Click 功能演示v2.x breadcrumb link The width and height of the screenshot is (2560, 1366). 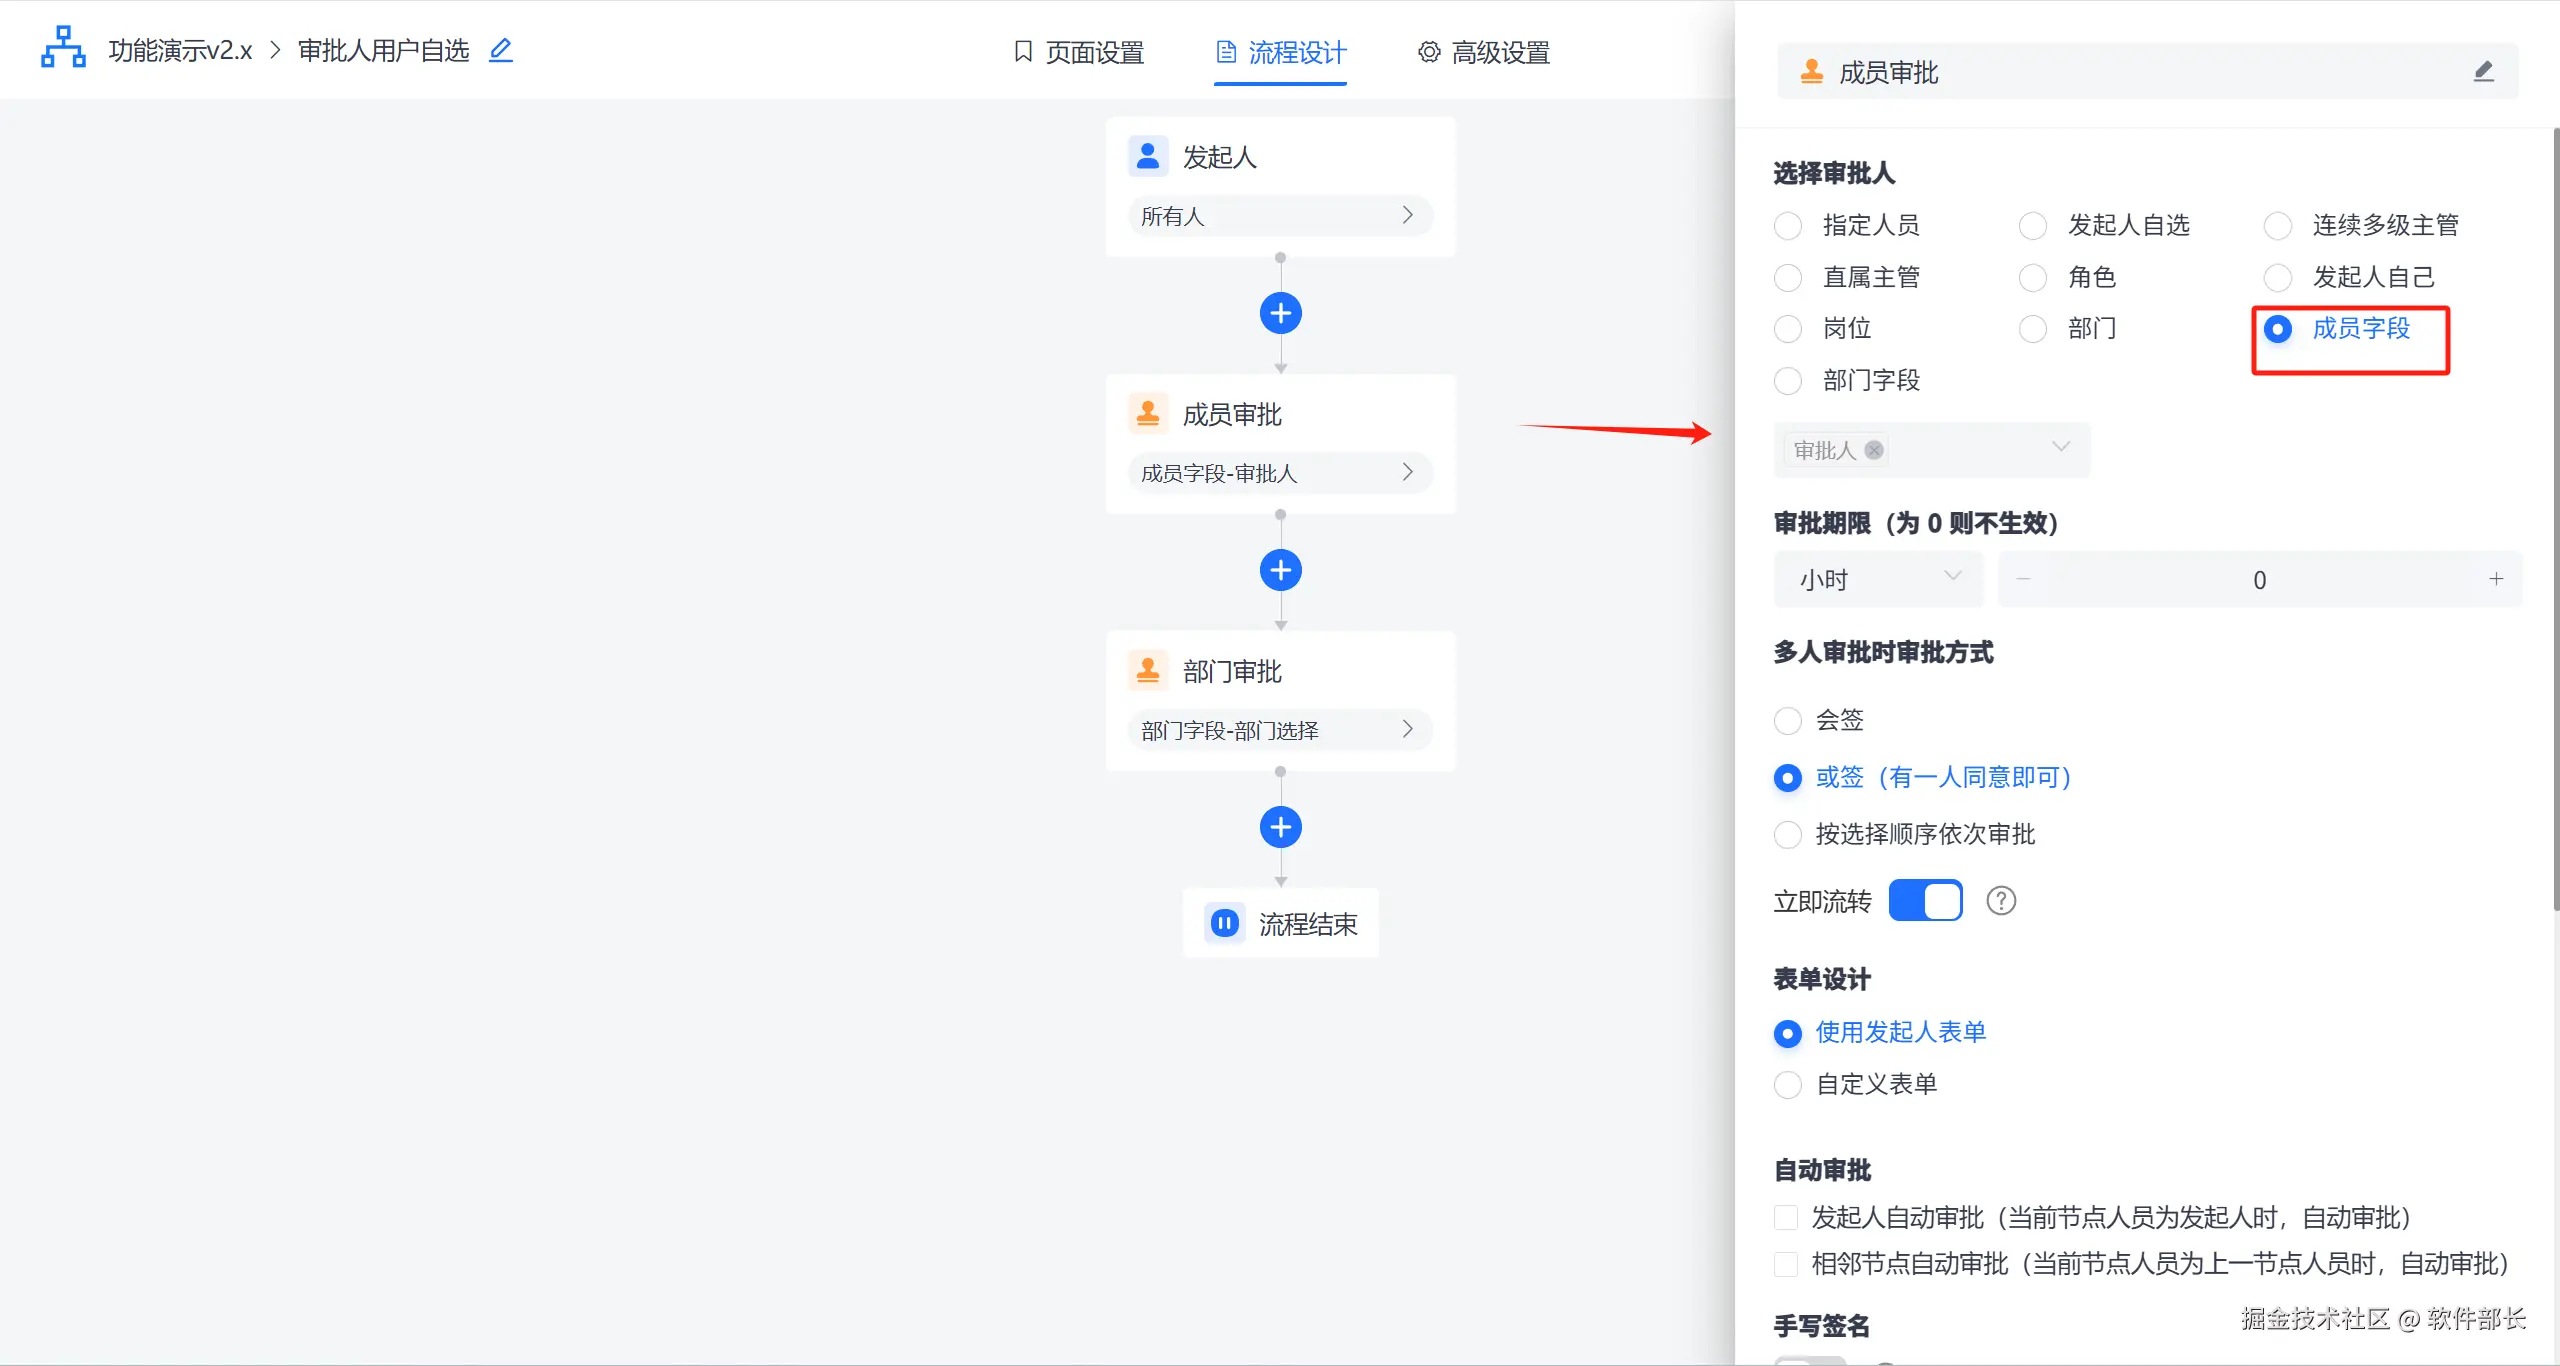[180, 50]
